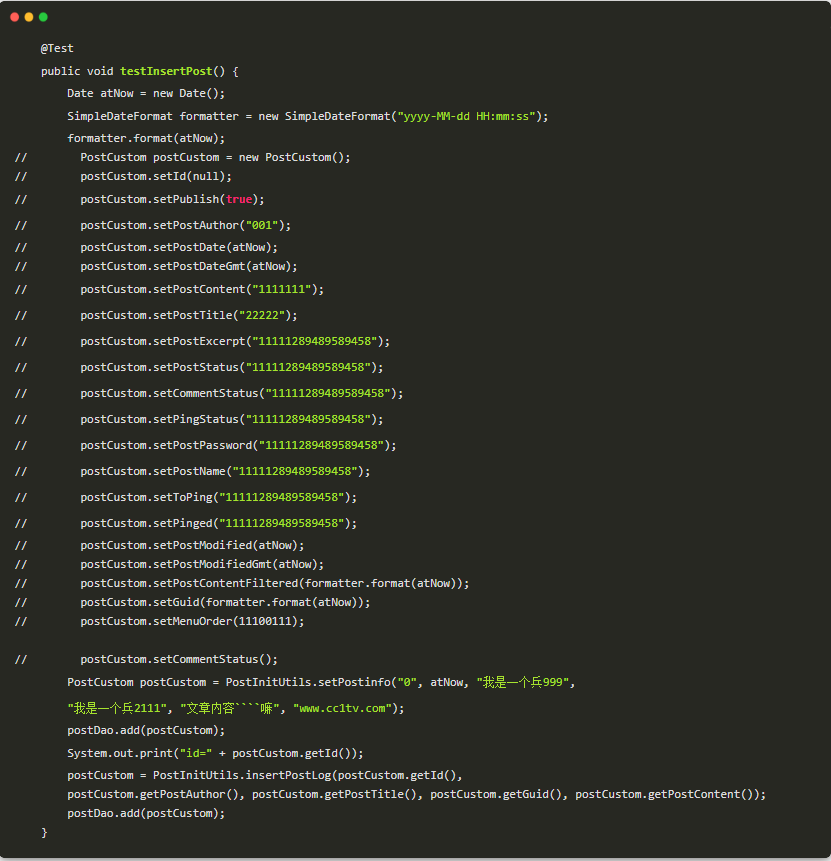Click the setPingStatus line
Screen dimensions: 831x861
click(232, 420)
